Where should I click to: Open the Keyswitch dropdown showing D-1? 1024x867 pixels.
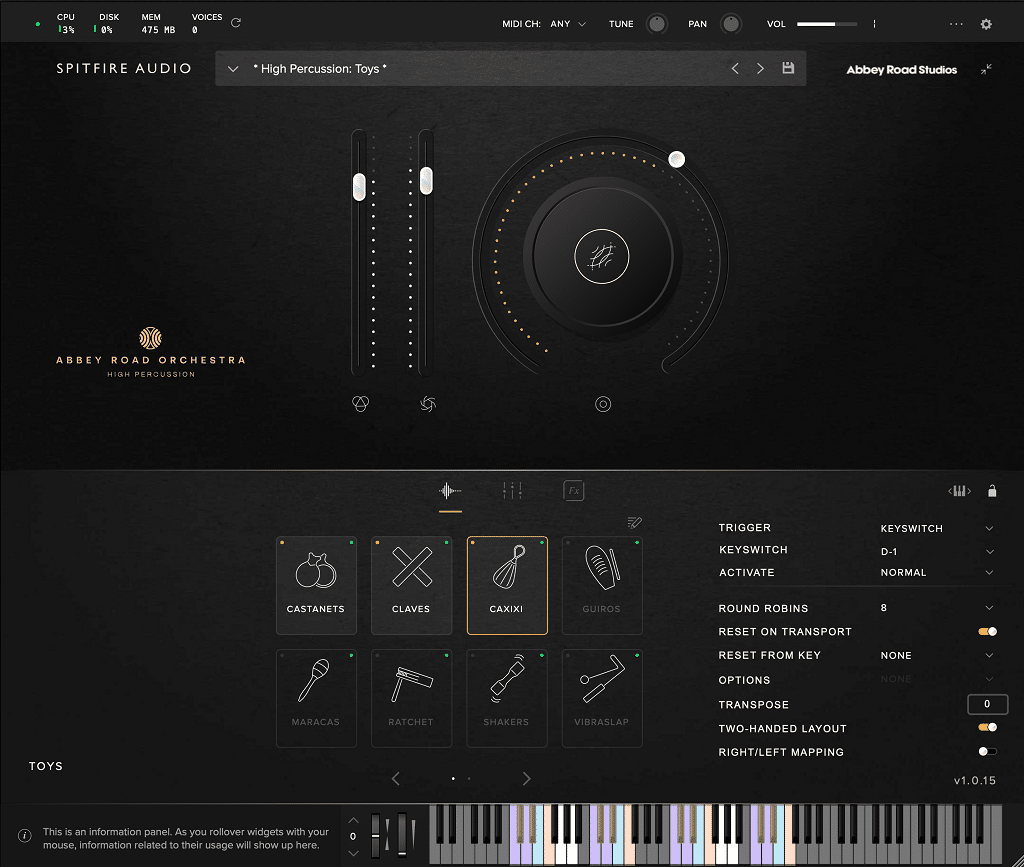coord(936,552)
